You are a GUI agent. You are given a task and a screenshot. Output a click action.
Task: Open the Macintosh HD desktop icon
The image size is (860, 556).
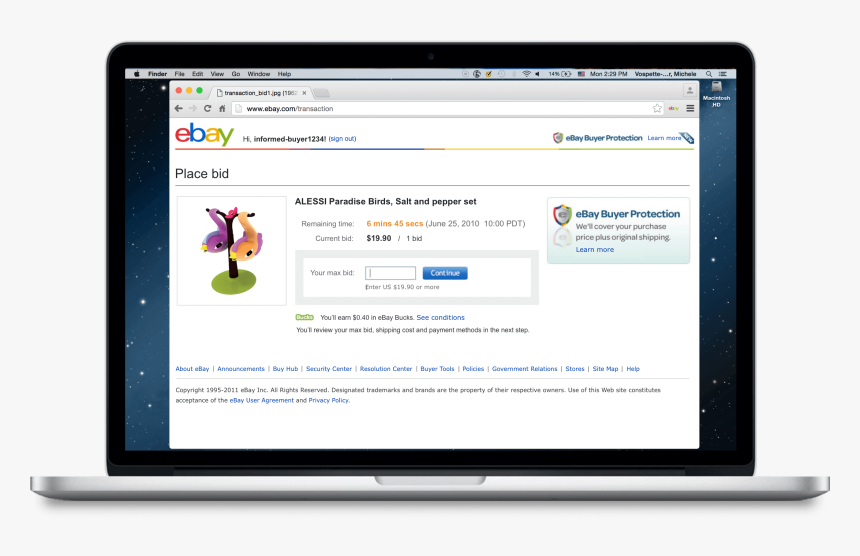716,93
